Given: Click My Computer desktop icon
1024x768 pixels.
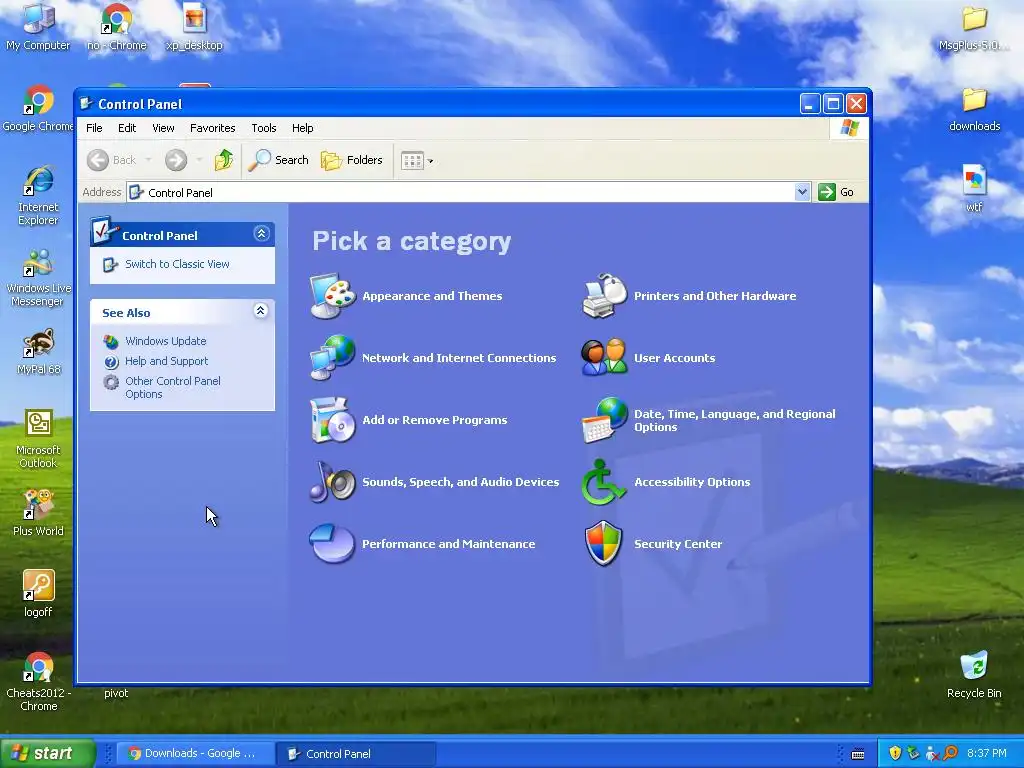Looking at the screenshot, I should coord(38,27).
